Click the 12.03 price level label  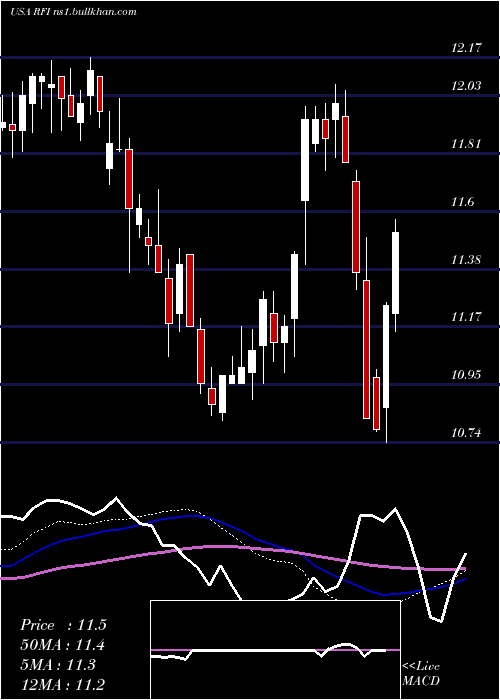pyautogui.click(x=466, y=86)
